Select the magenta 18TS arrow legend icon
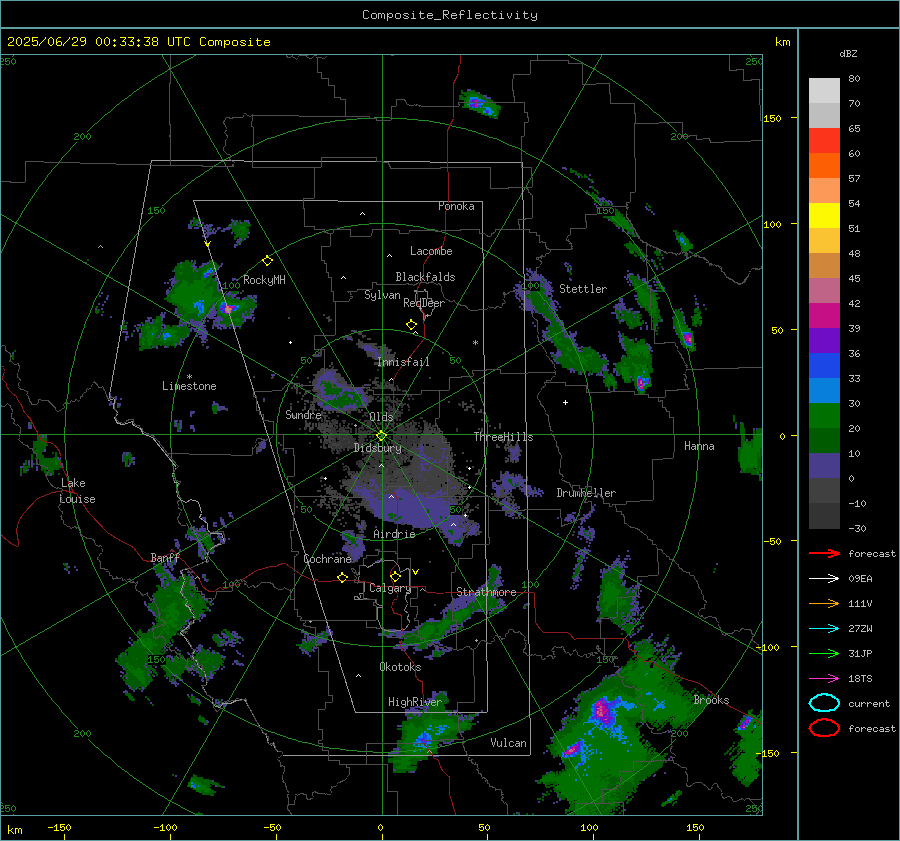 click(824, 679)
